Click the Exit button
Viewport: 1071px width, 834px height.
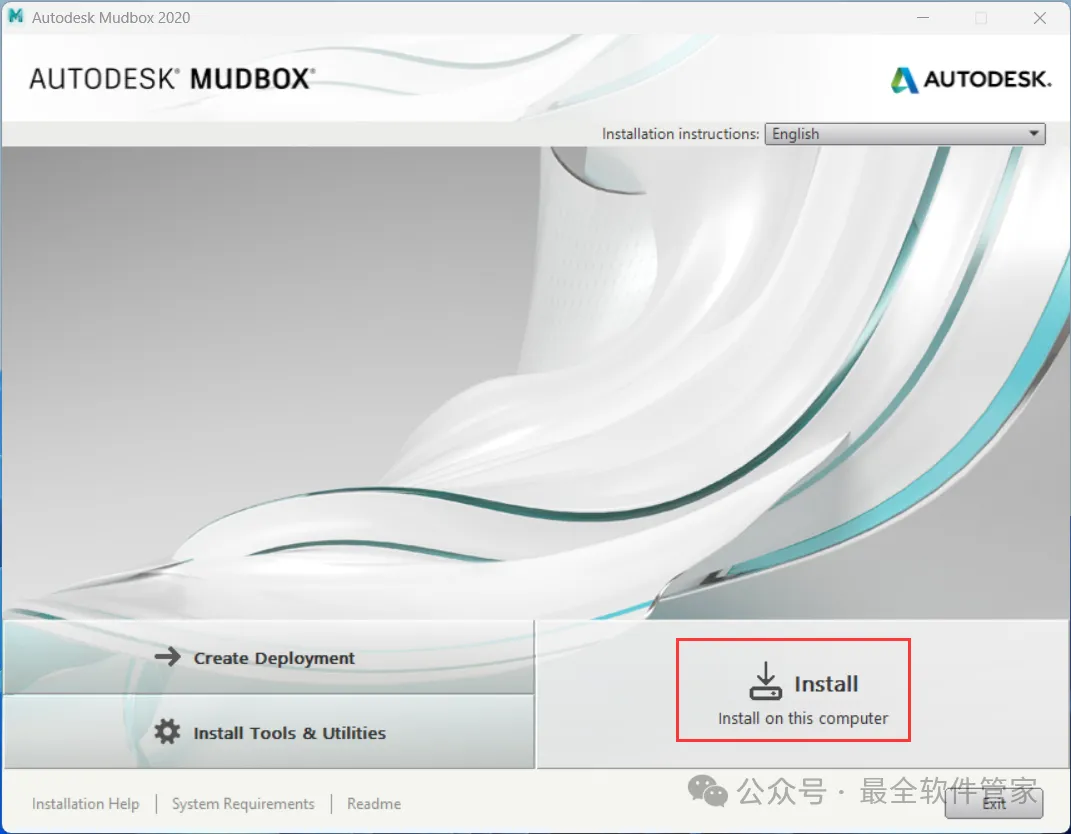point(994,803)
